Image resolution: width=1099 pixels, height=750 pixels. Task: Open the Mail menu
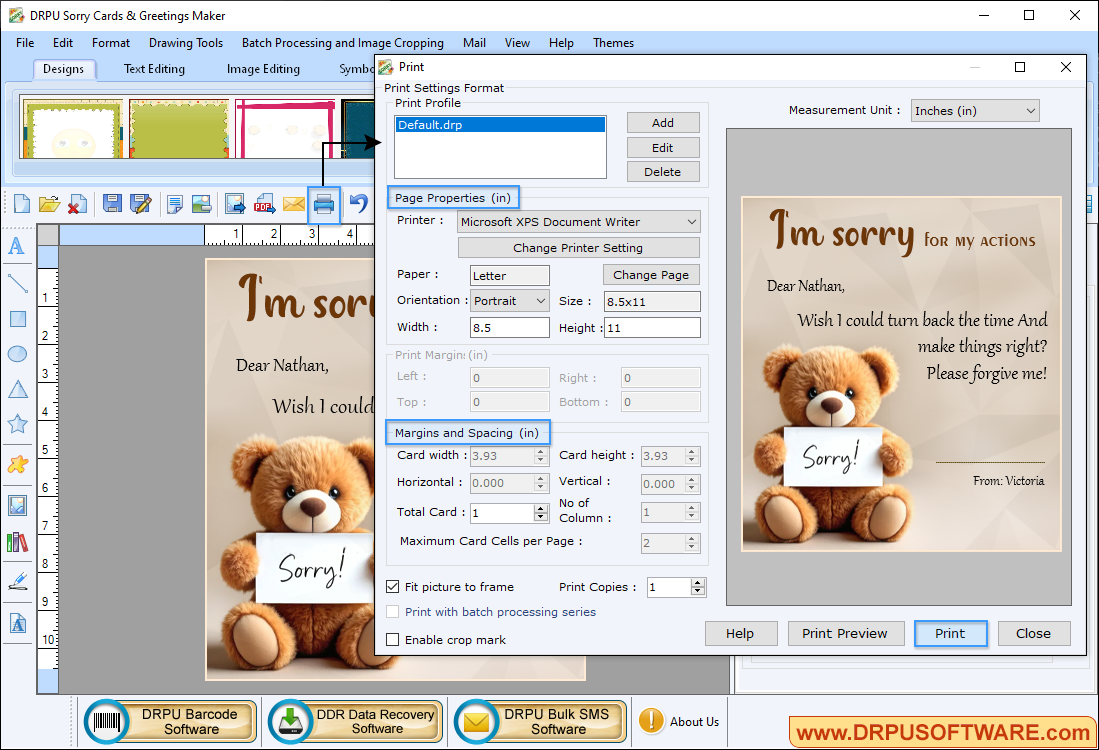click(474, 43)
